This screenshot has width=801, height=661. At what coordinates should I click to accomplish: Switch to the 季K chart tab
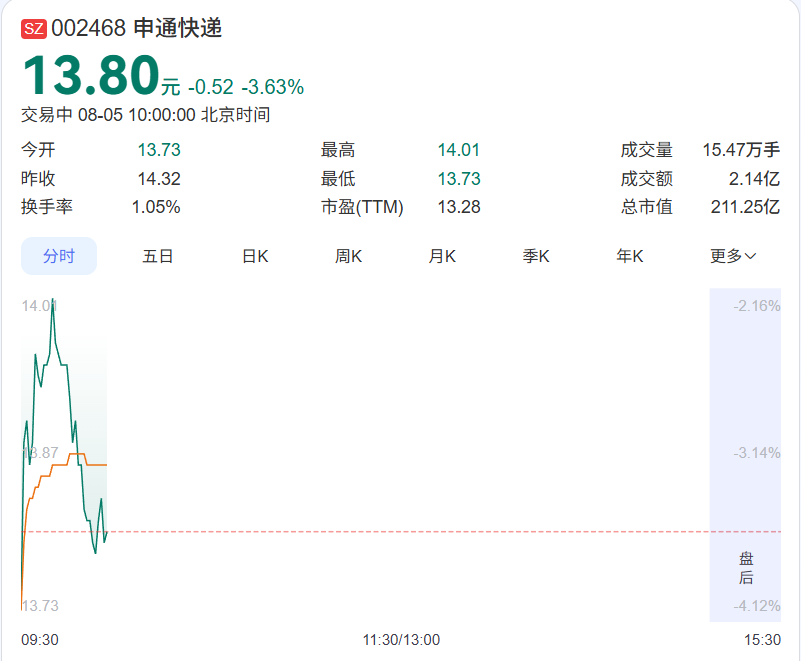point(536,256)
